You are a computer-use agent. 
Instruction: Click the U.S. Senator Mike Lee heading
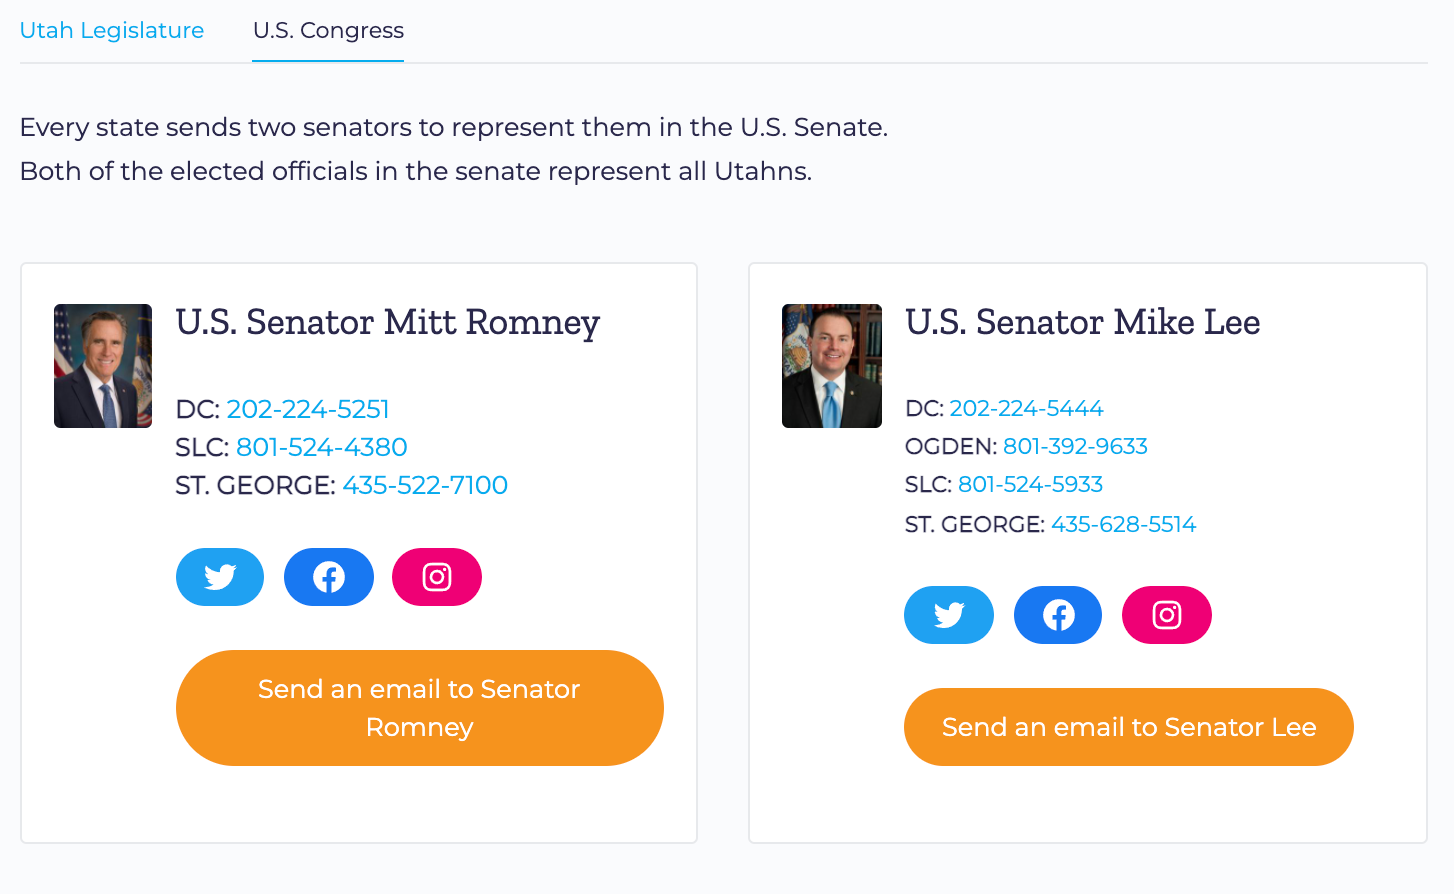tap(1082, 322)
